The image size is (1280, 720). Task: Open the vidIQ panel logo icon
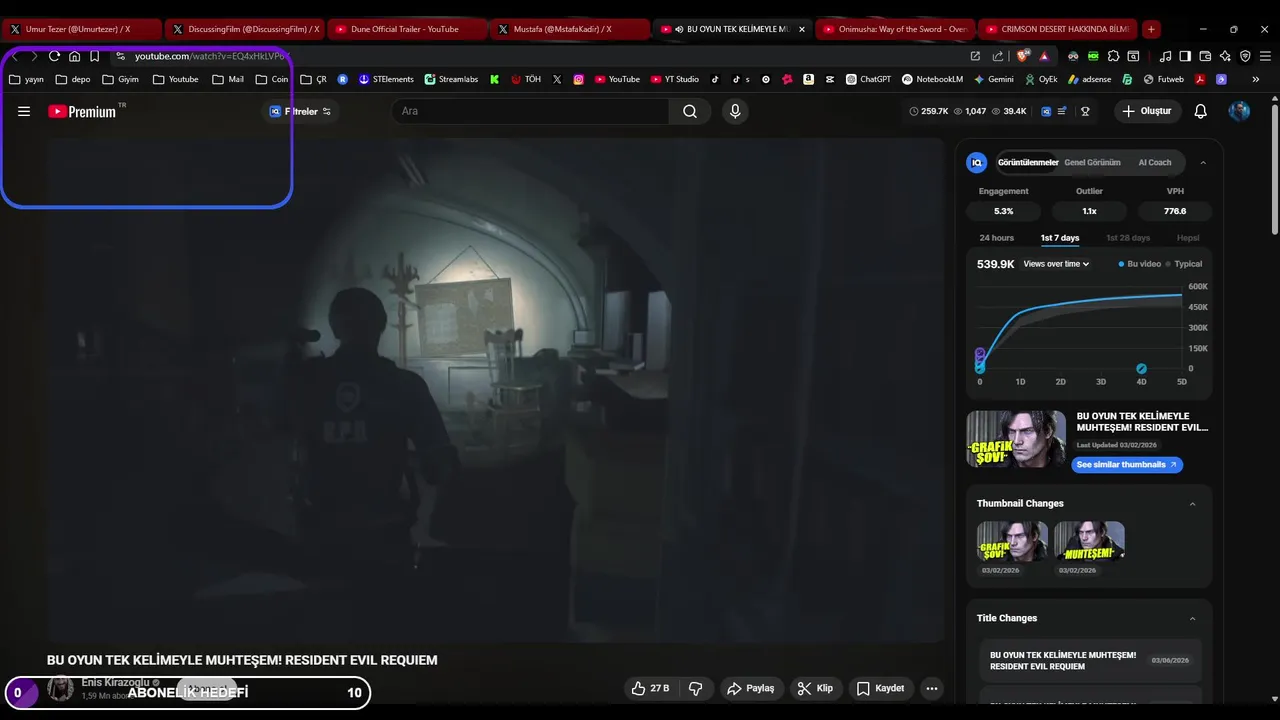click(x=977, y=162)
